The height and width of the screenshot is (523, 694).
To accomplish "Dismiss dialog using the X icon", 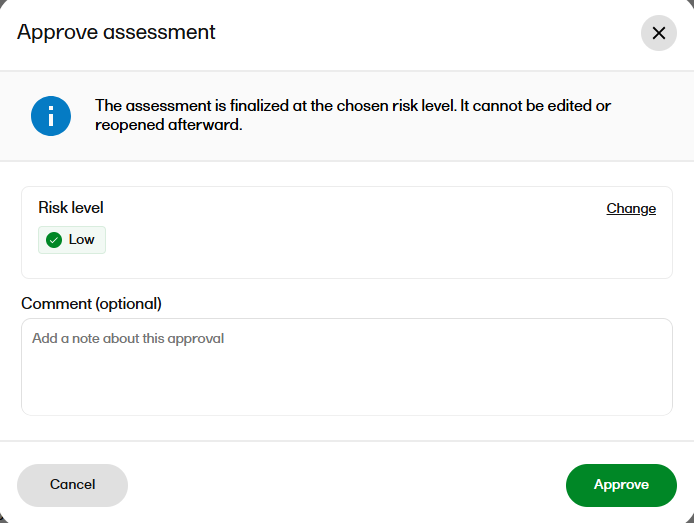I will [659, 33].
